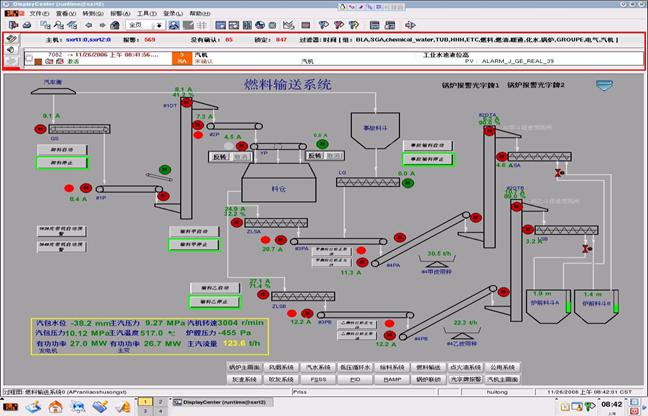Click the 点火油系统 navigation button
Viewport: 648px width, 416px height.
(465, 367)
